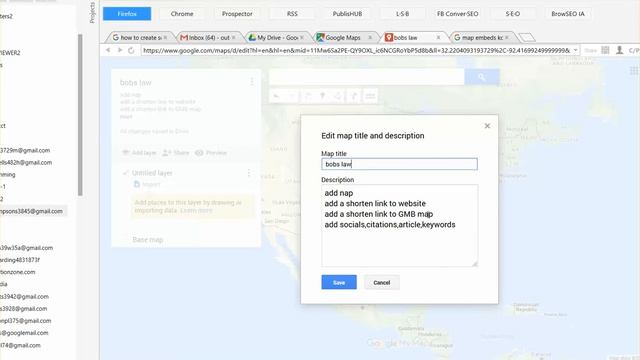Click the grid icon beside the address bar
This screenshot has width=640, height=360.
point(605,50)
